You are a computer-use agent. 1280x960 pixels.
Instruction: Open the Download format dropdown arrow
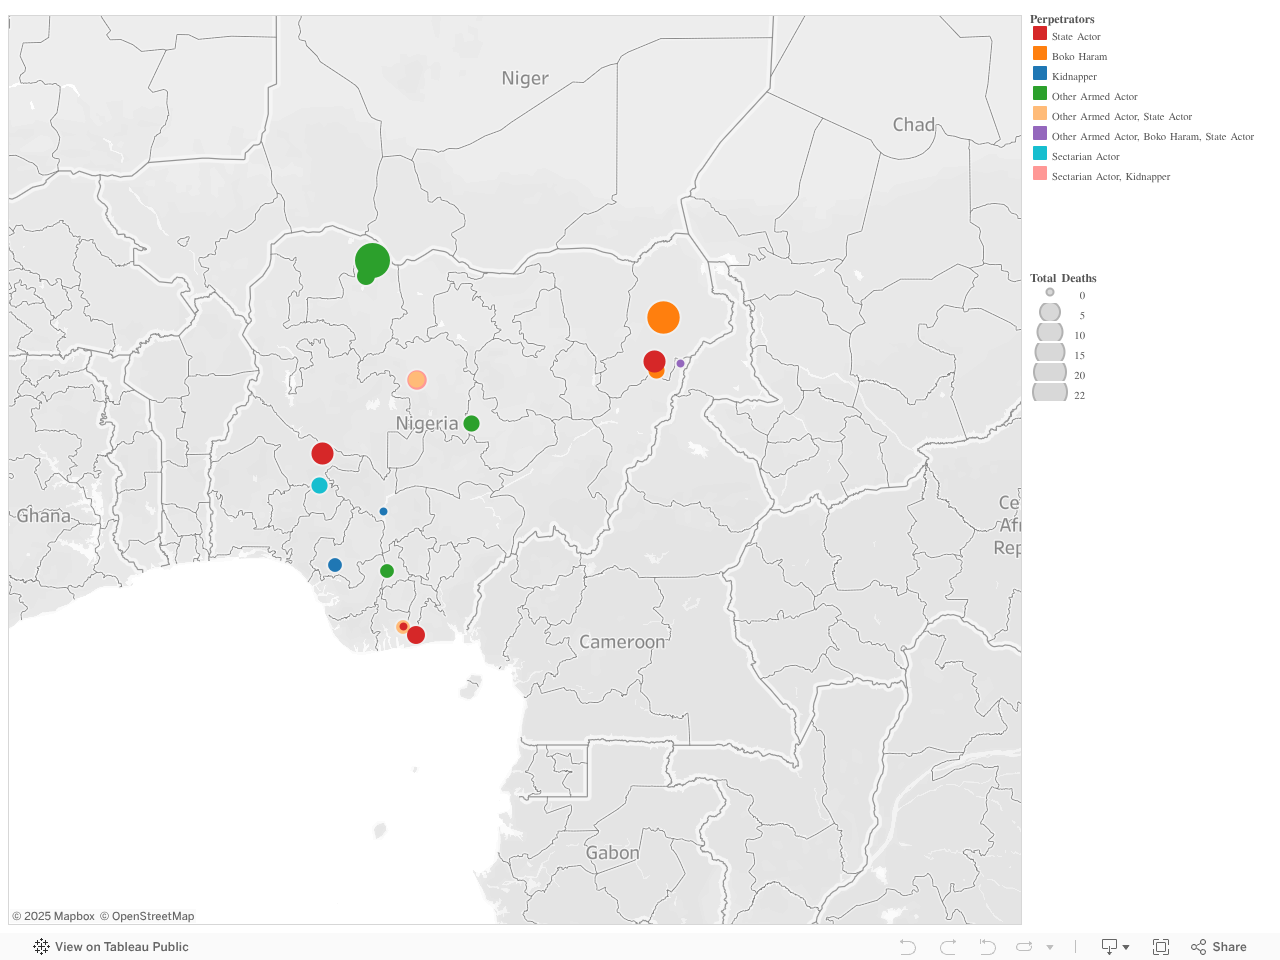(x=1125, y=946)
